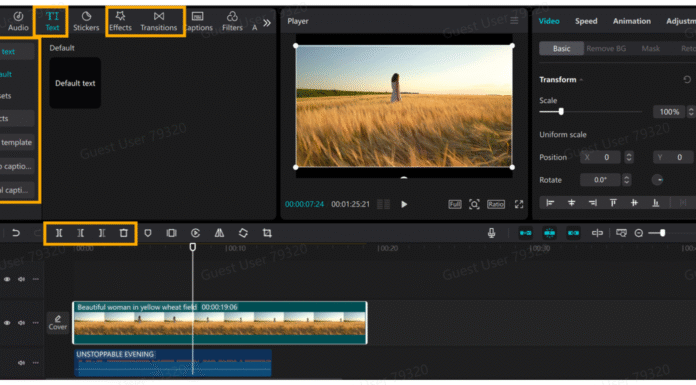Click the Ratio button in the Player
Screen dimensions: 696x385
click(x=495, y=204)
